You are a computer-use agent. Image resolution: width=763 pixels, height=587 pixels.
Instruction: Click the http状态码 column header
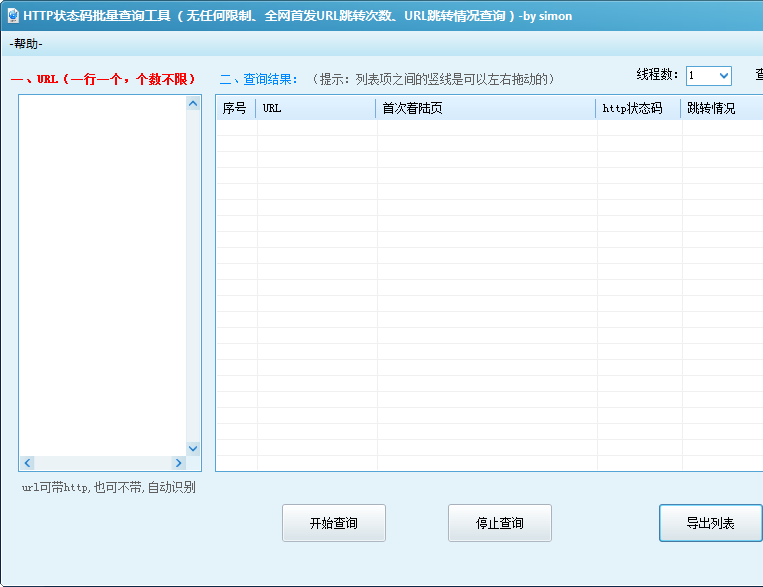pos(638,108)
